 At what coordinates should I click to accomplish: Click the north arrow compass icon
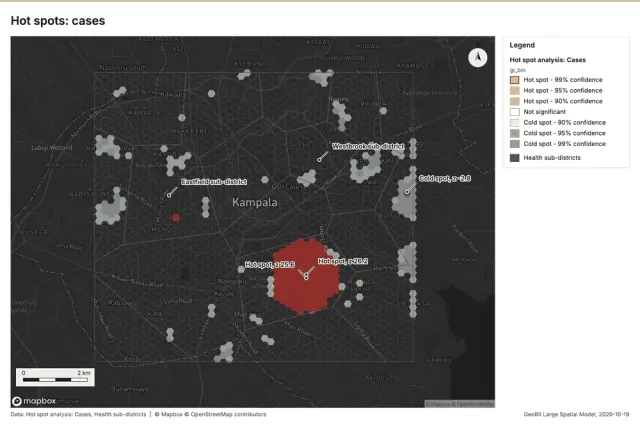pos(478,58)
